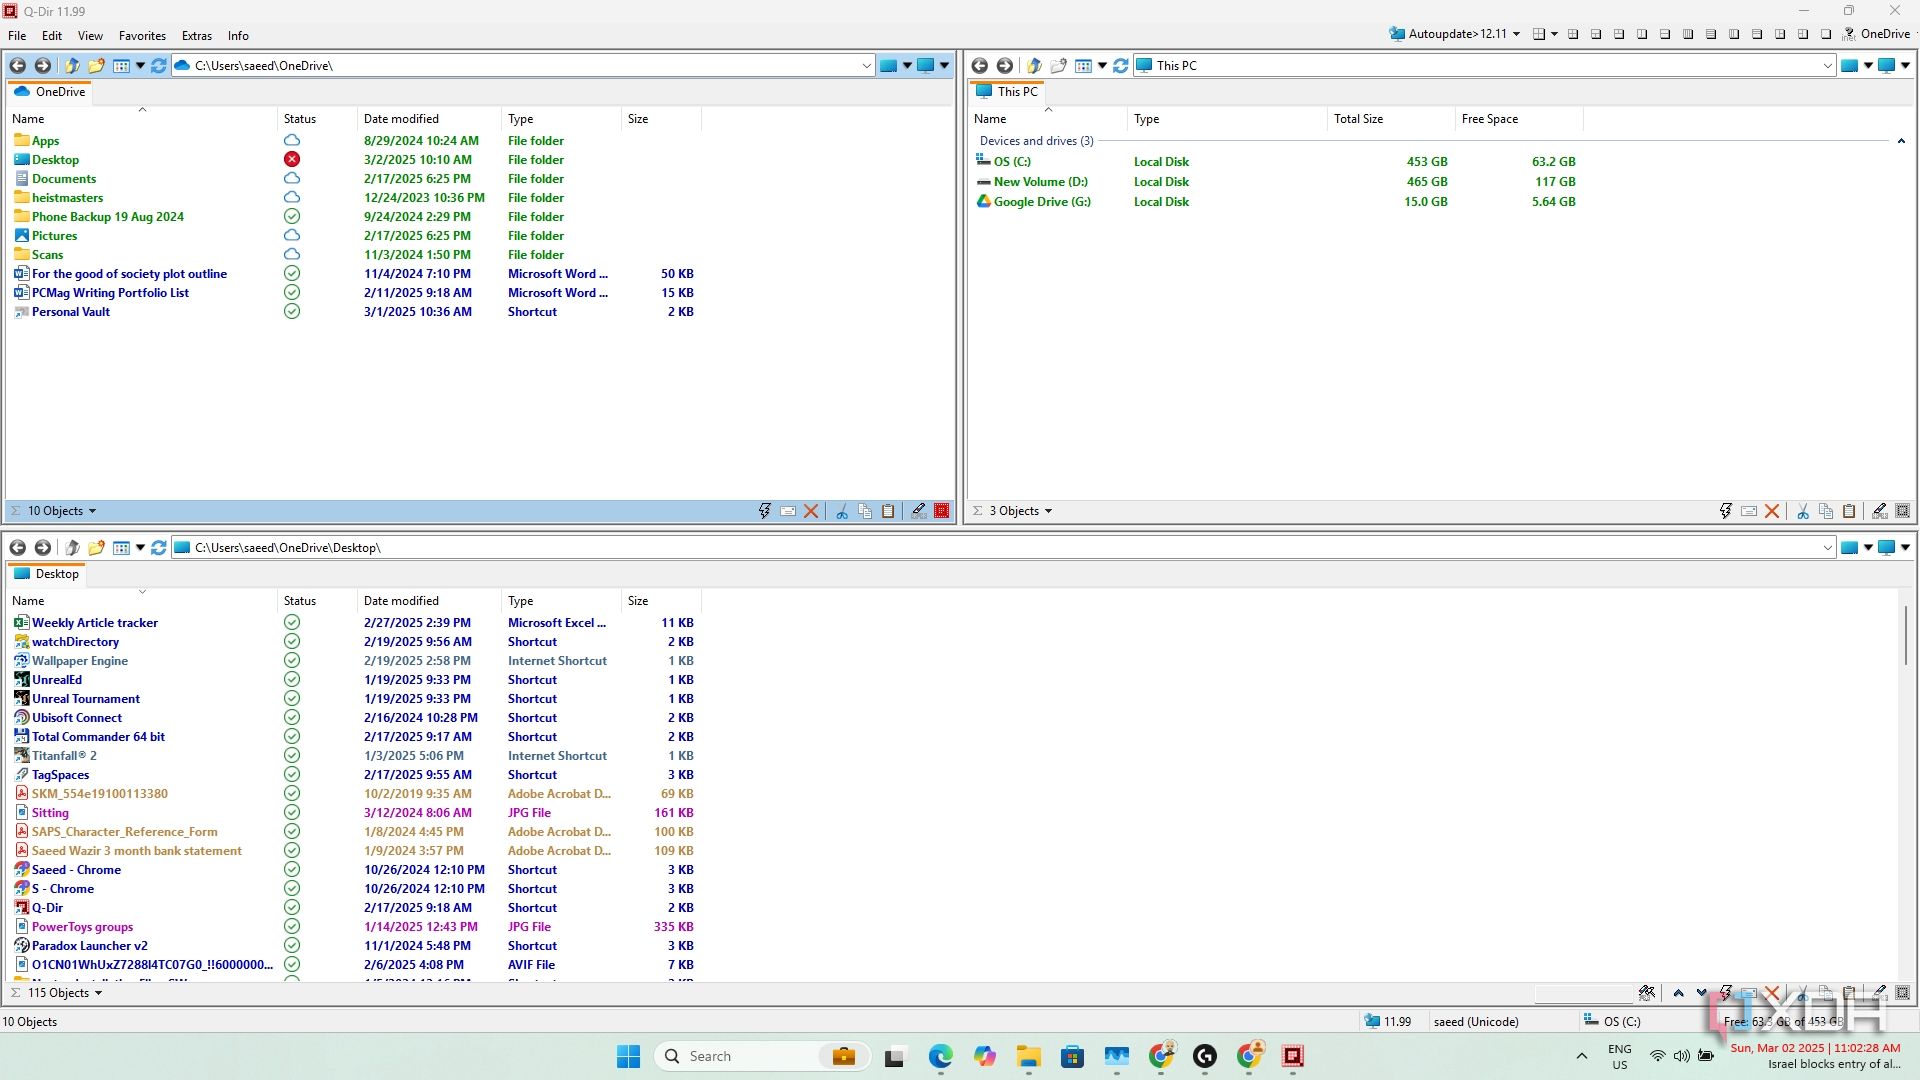
Task: Copy selection in the OneDrive pane
Action: pyautogui.click(x=865, y=511)
